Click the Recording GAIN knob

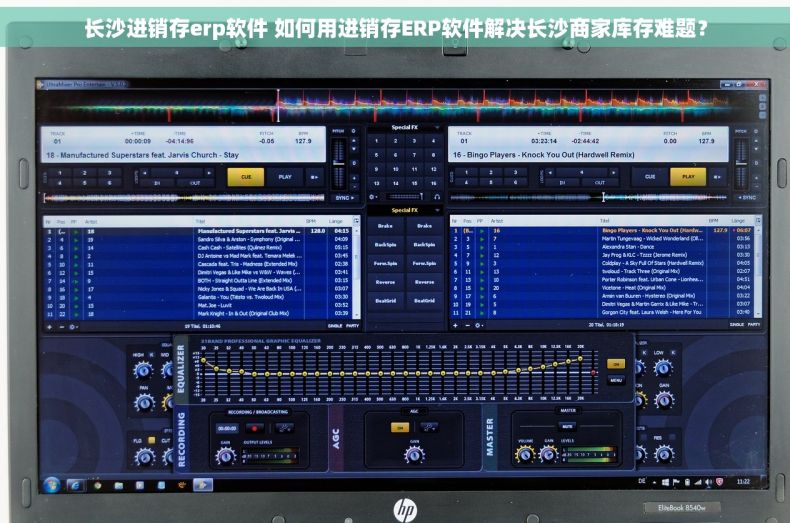click(225, 456)
